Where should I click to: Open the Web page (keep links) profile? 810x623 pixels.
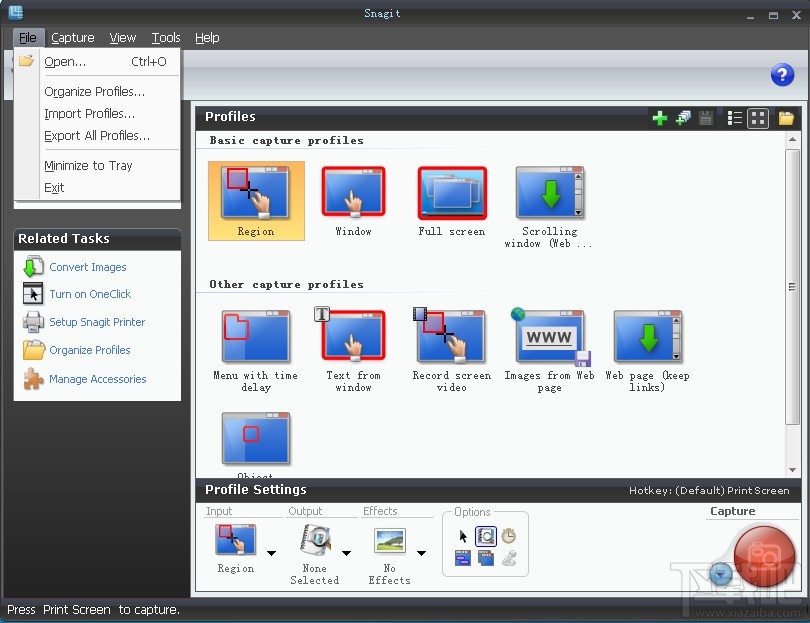pyautogui.click(x=647, y=335)
